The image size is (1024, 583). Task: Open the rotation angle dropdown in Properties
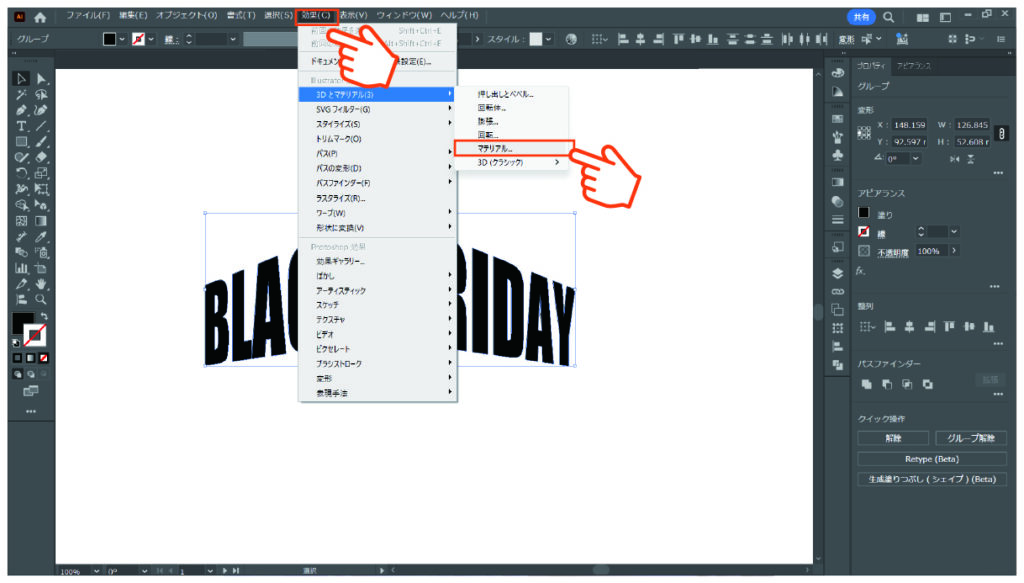916,159
